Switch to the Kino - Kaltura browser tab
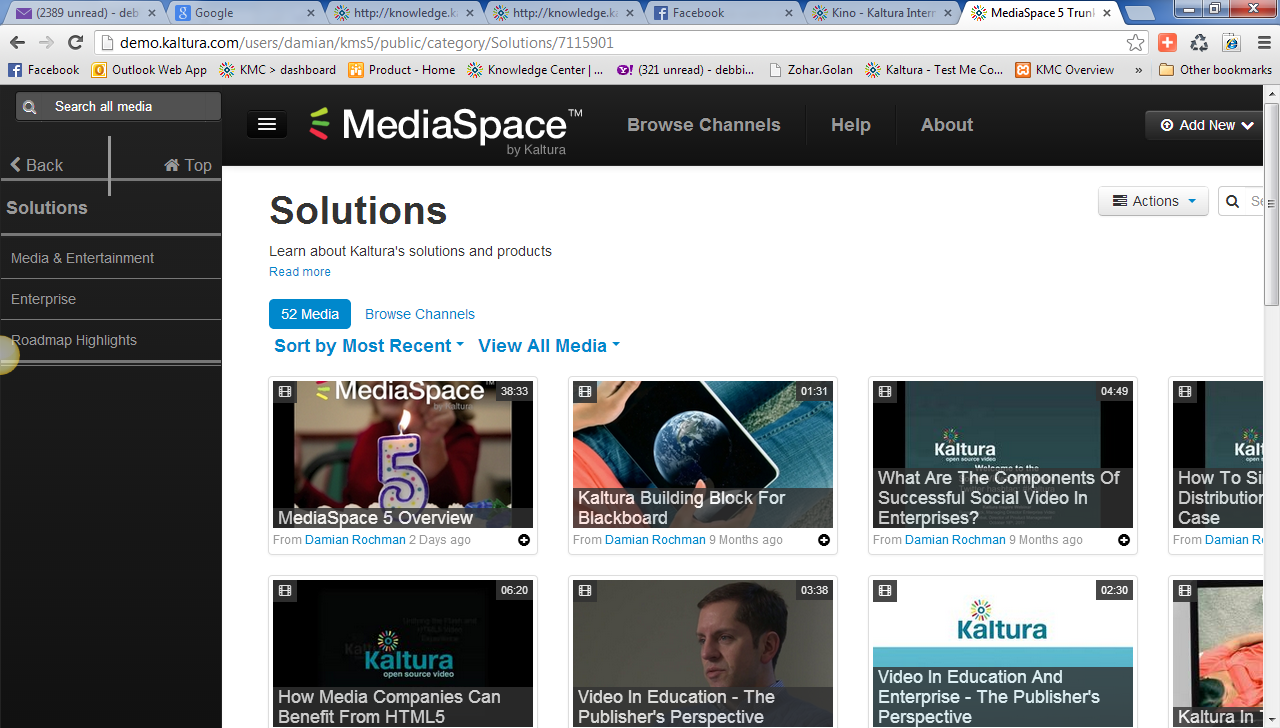Screen dimensions: 1280x728 (x=881, y=13)
